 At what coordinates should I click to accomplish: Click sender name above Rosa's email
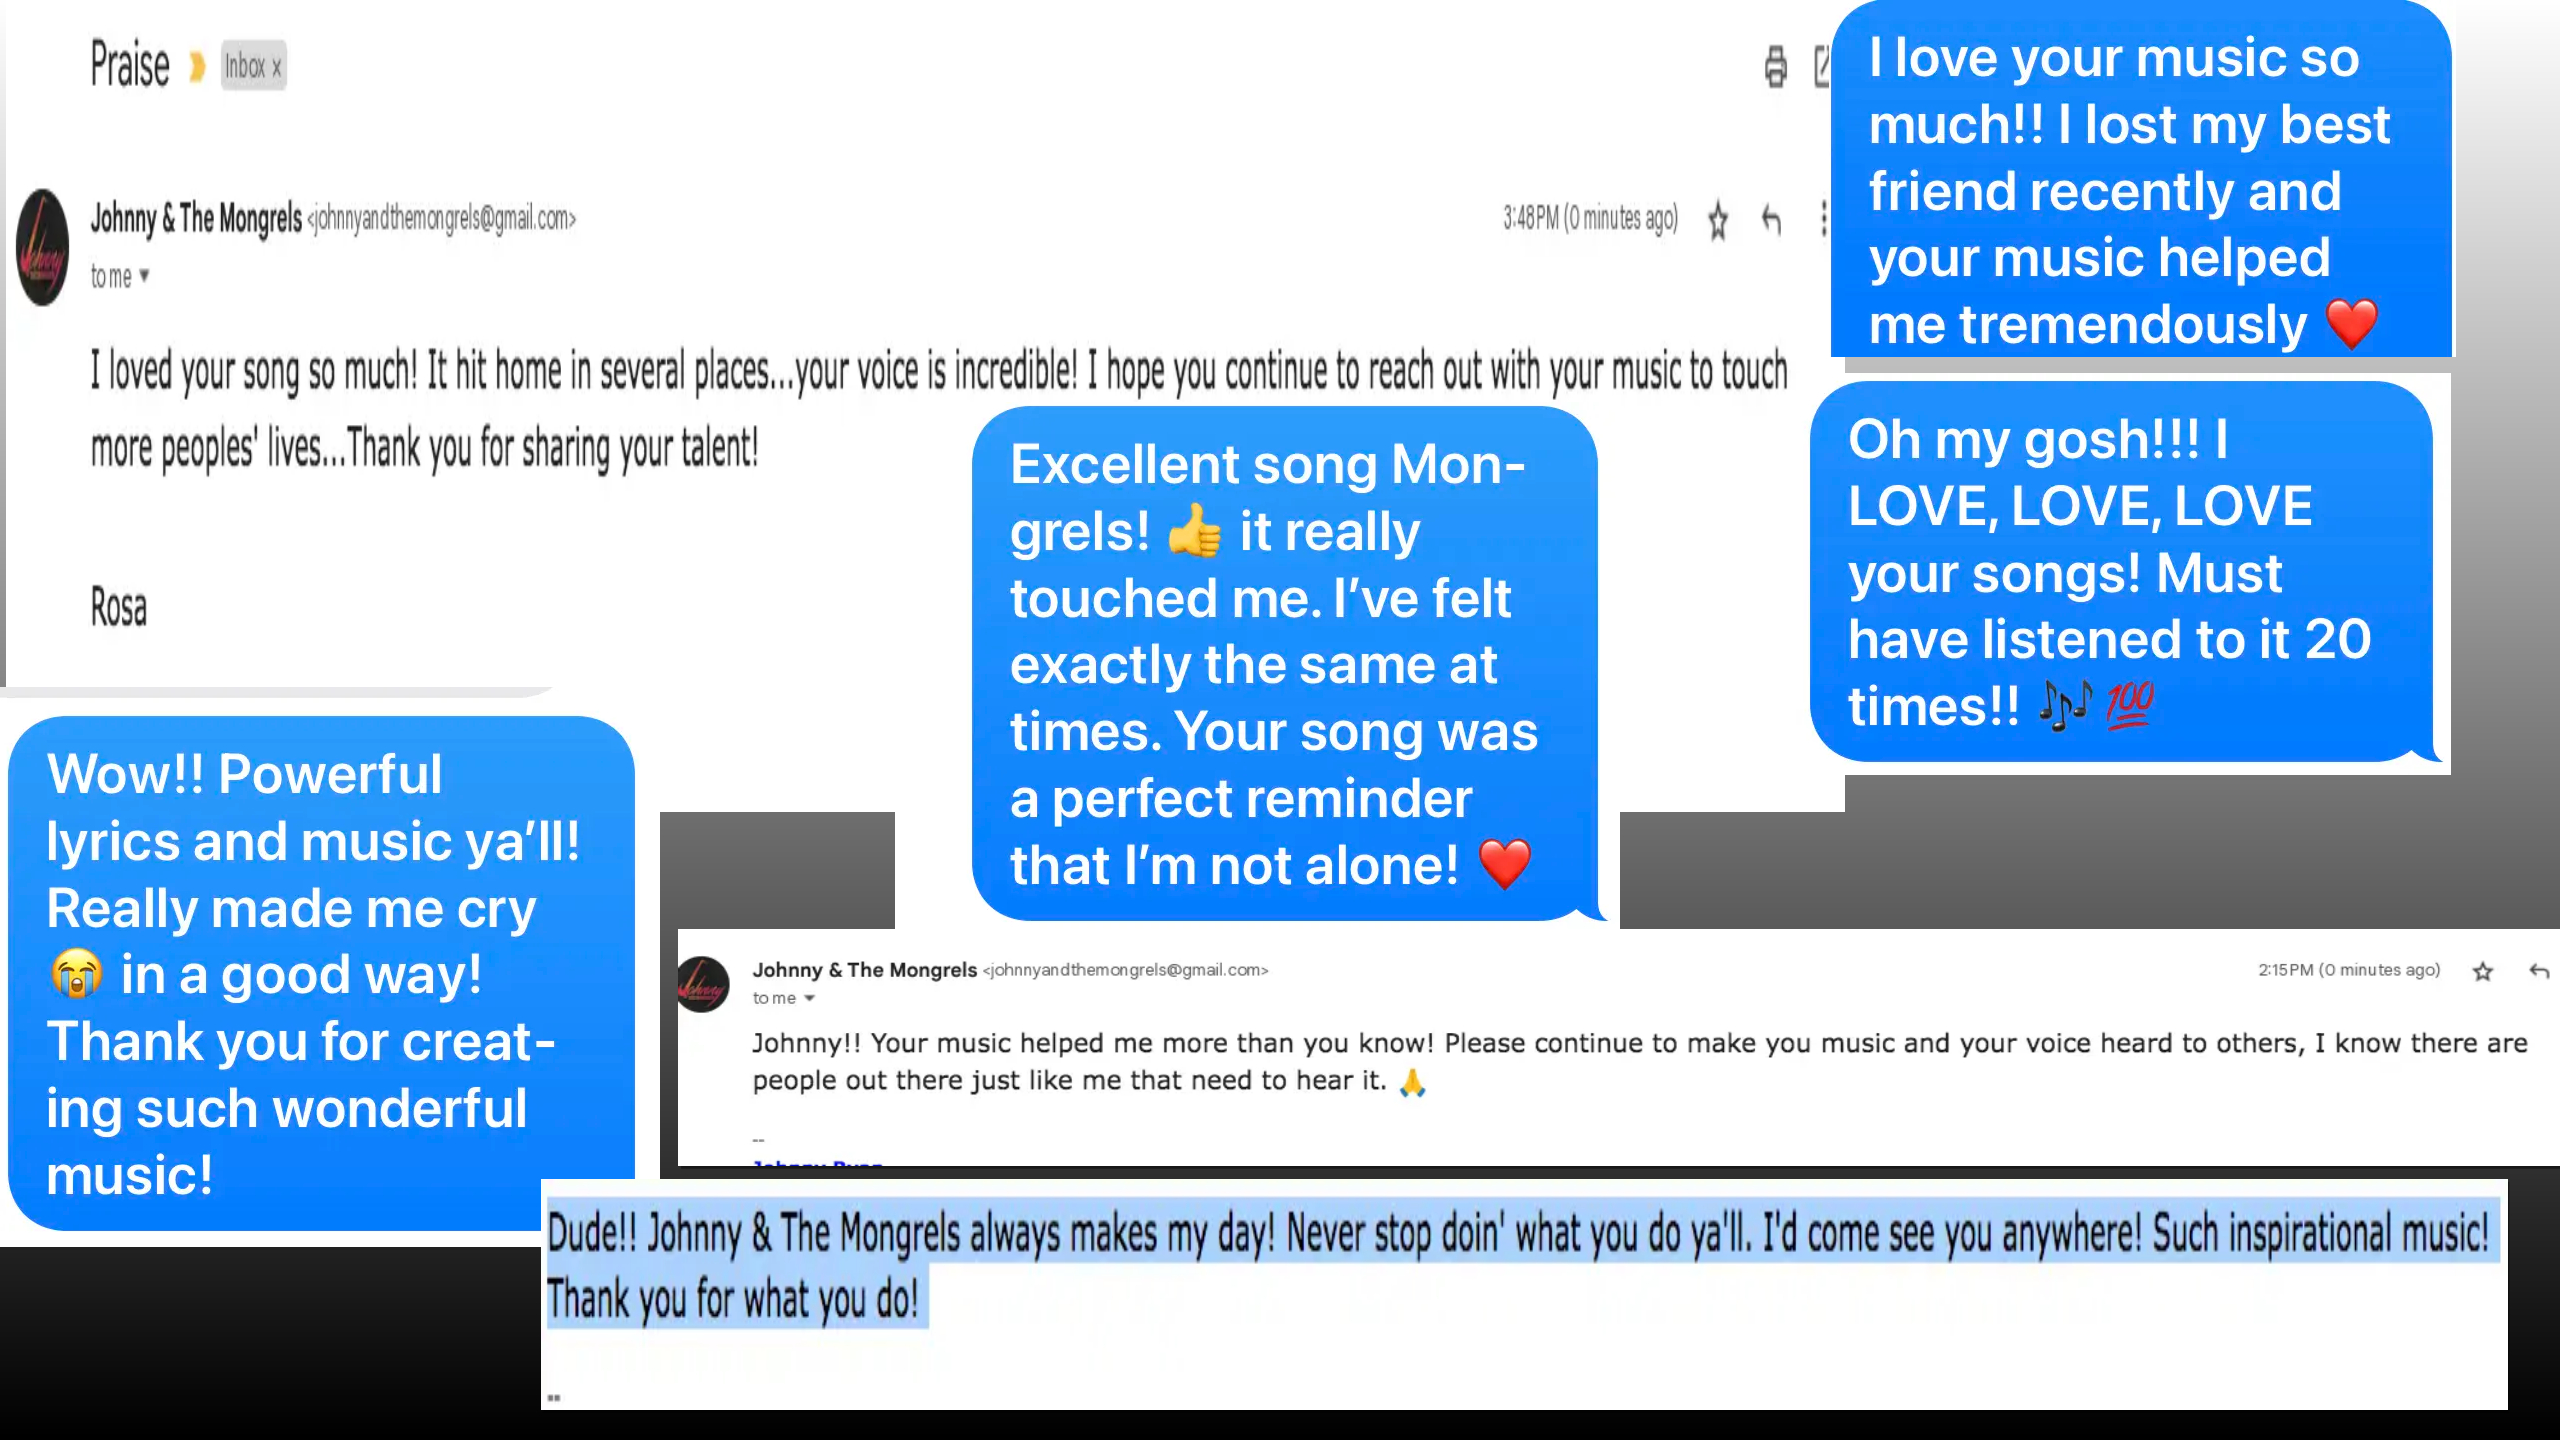[196, 218]
